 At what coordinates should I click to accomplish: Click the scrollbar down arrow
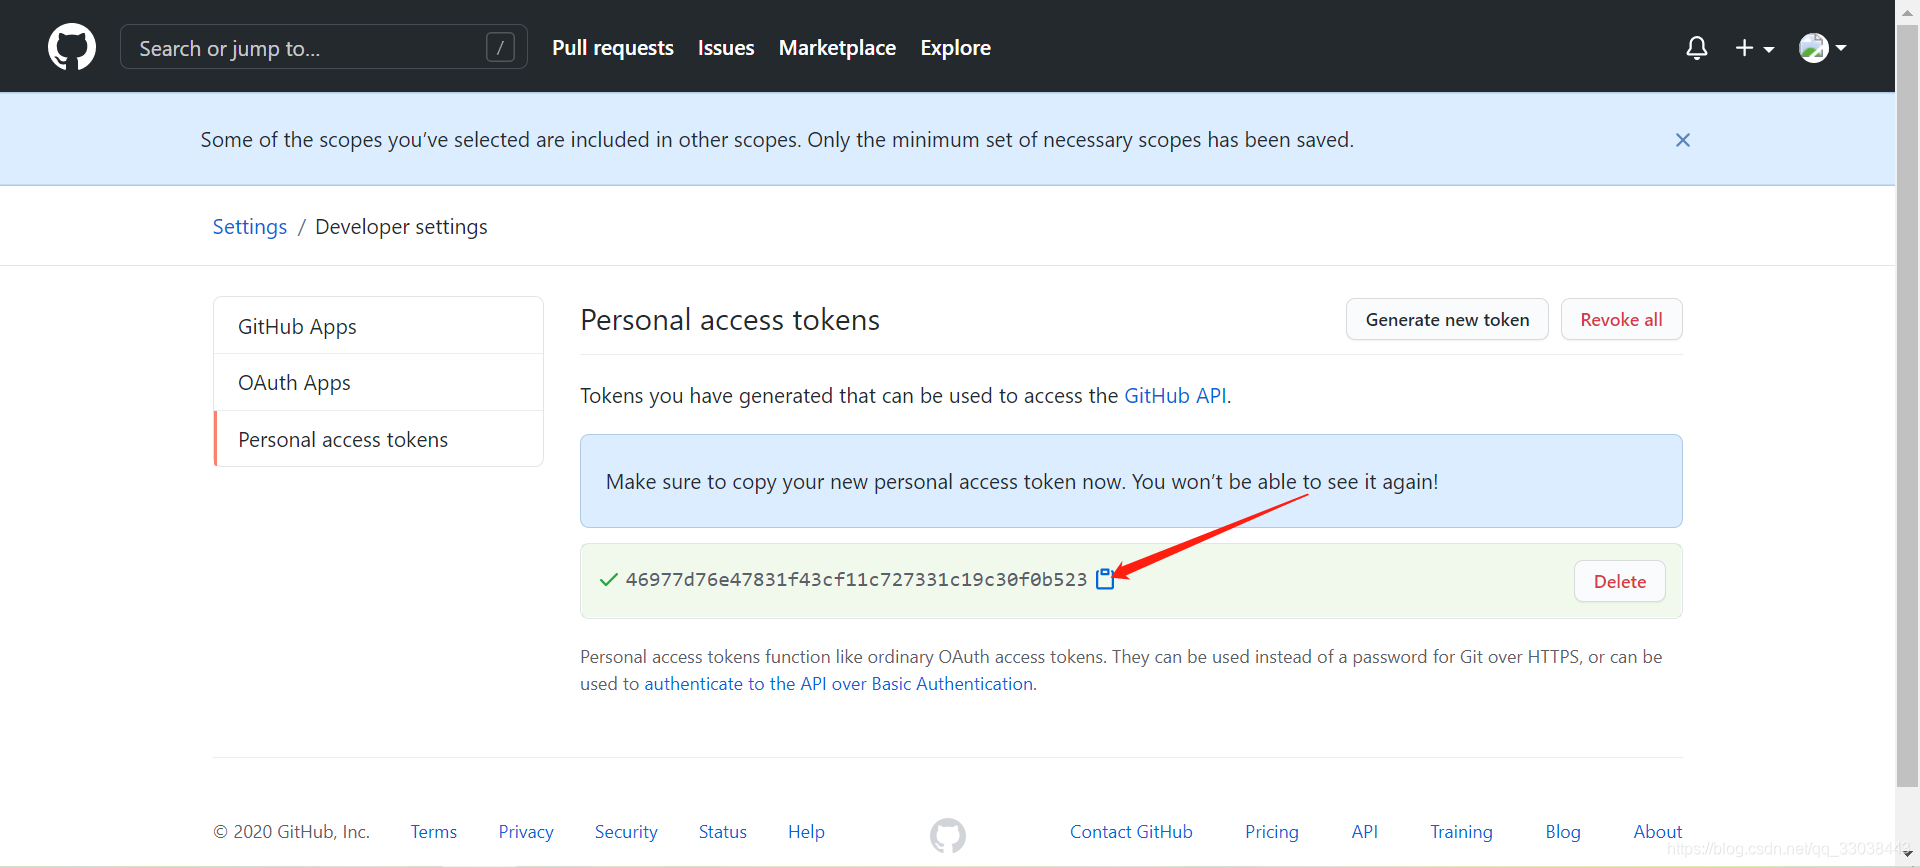[x=1907, y=854]
